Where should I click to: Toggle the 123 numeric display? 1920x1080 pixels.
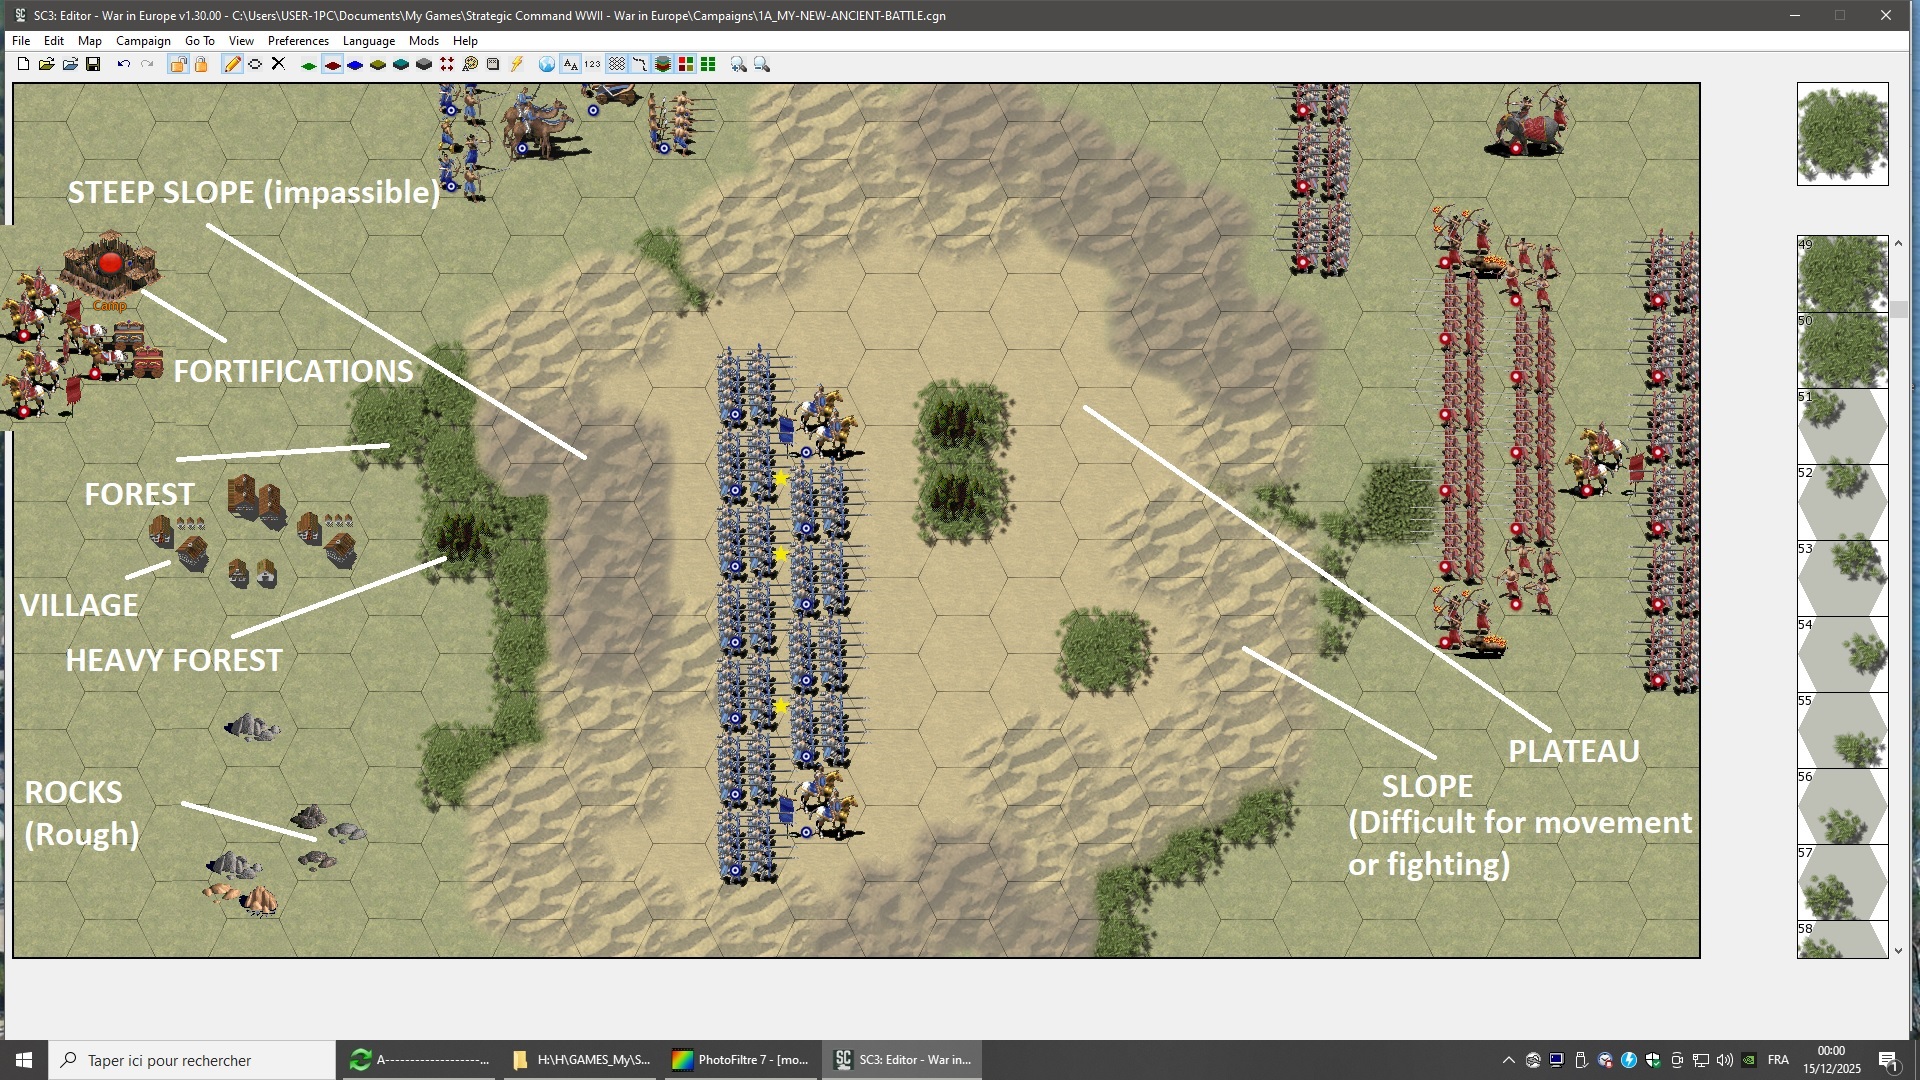click(592, 64)
